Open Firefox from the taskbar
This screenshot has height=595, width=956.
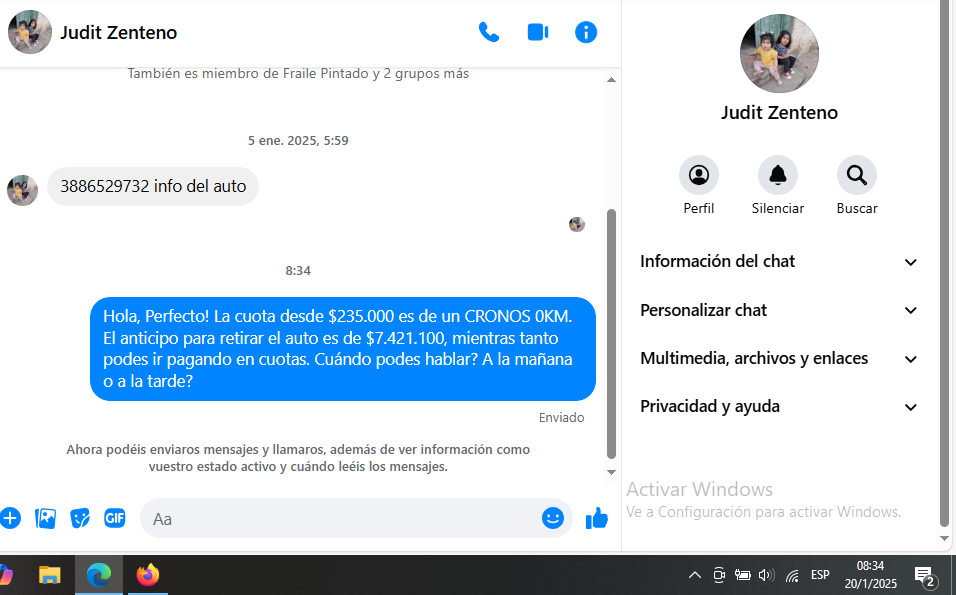pyautogui.click(x=148, y=575)
